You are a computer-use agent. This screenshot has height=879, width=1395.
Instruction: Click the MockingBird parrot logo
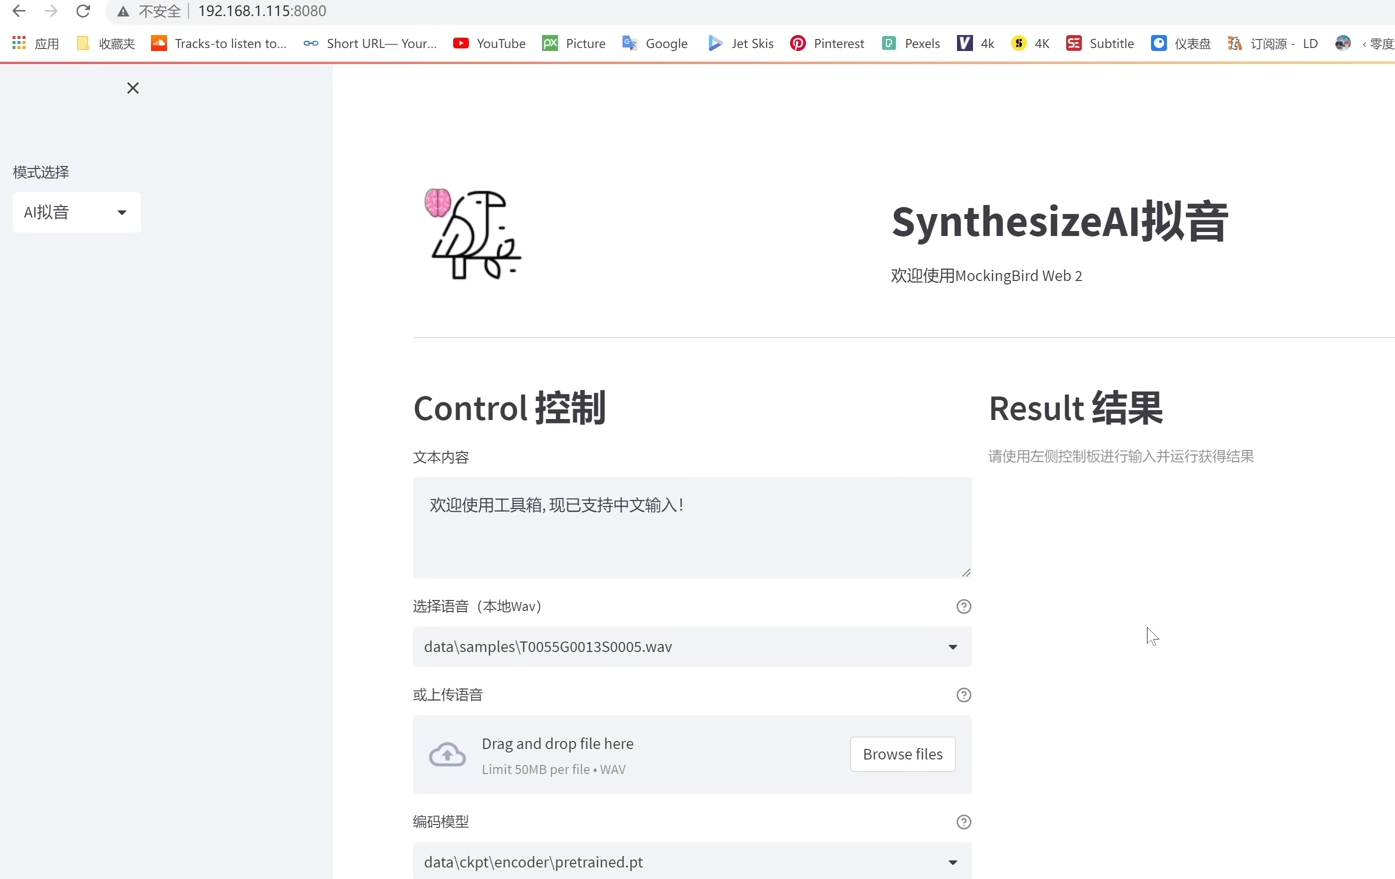tap(474, 233)
